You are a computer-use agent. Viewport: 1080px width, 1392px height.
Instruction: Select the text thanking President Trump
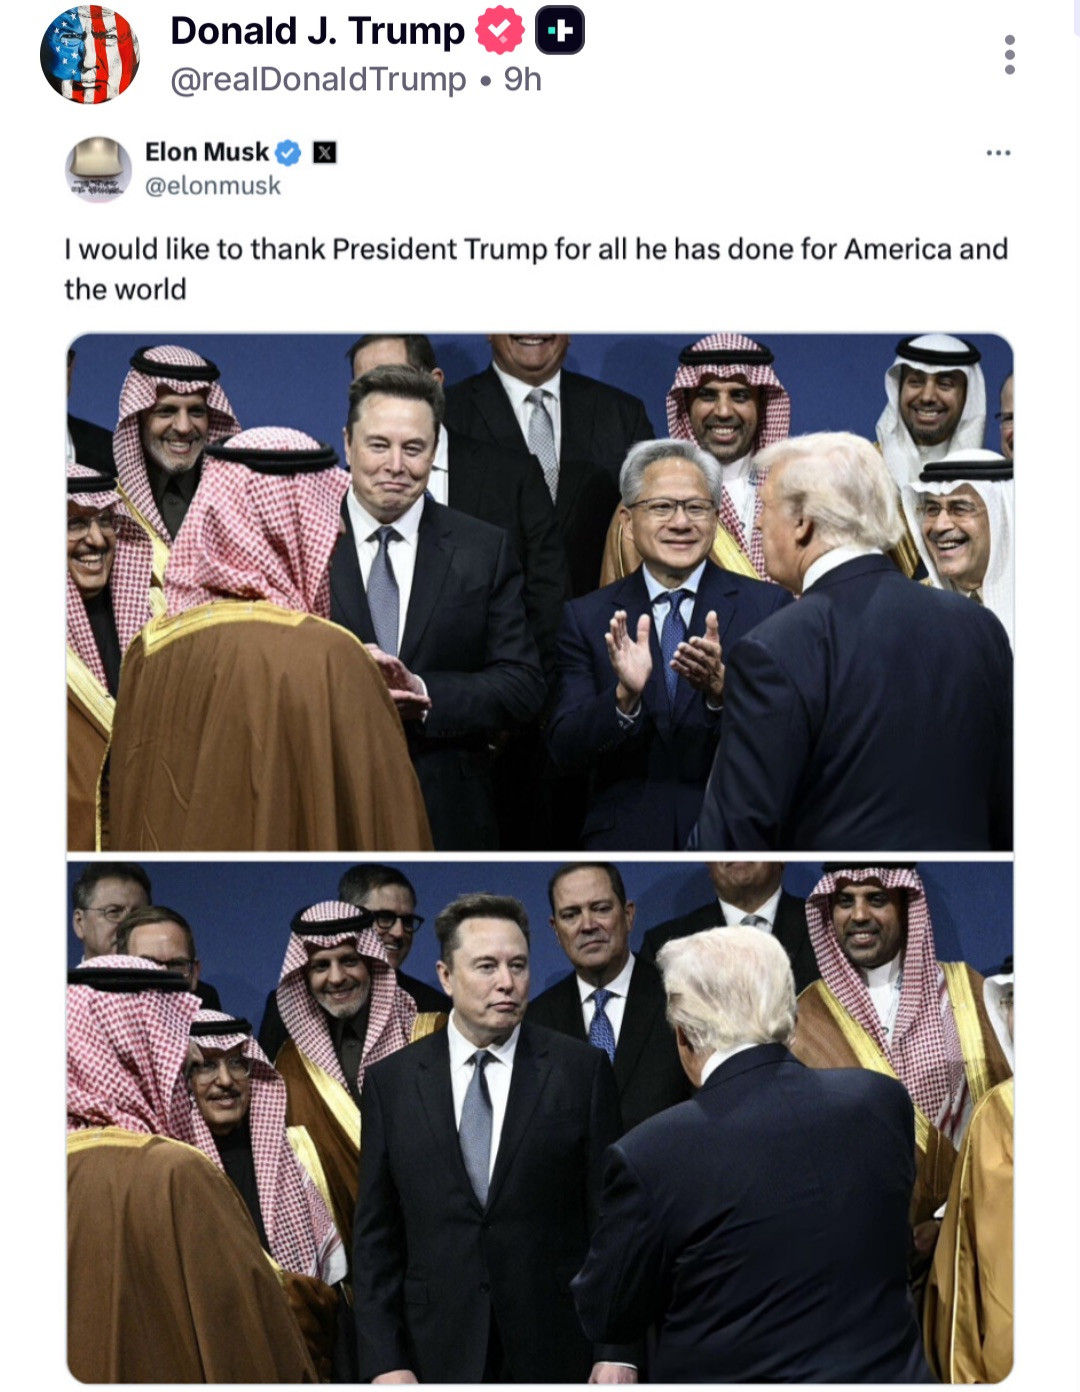[x=536, y=269]
